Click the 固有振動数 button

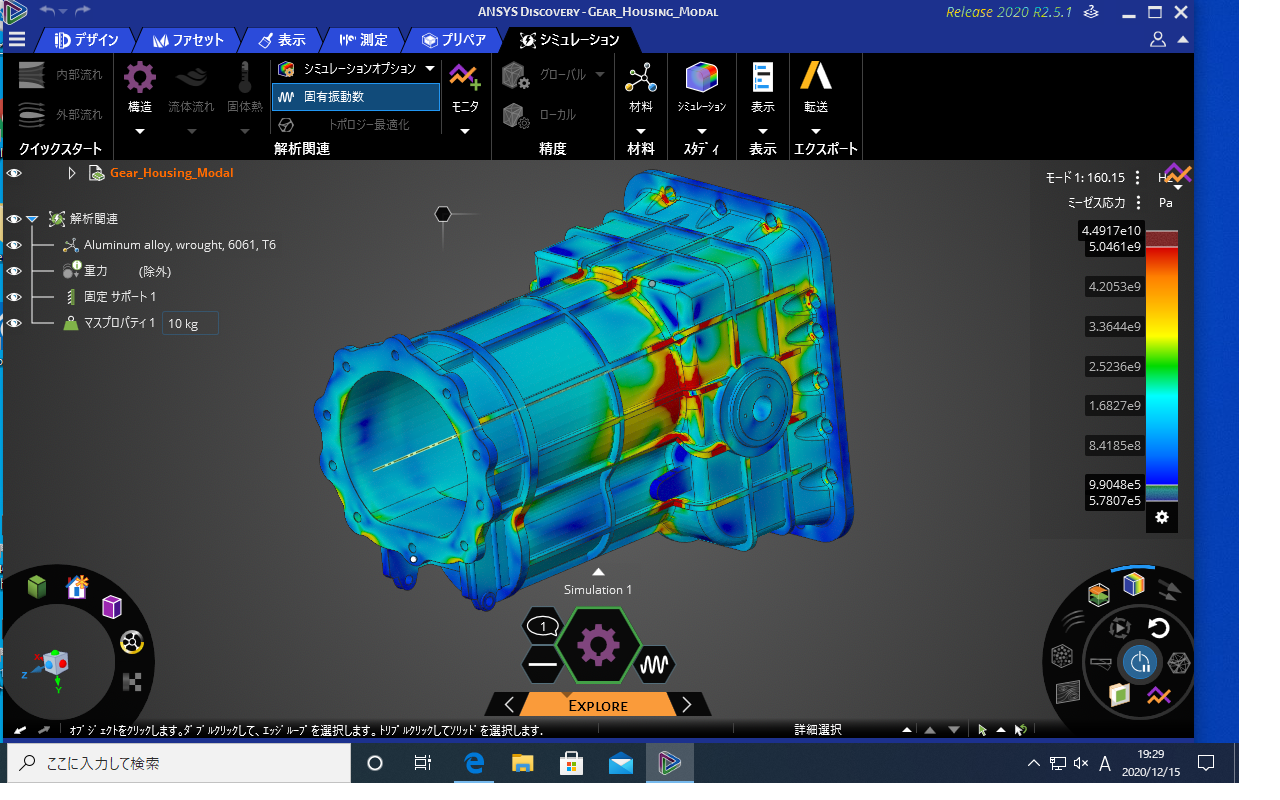coord(356,97)
